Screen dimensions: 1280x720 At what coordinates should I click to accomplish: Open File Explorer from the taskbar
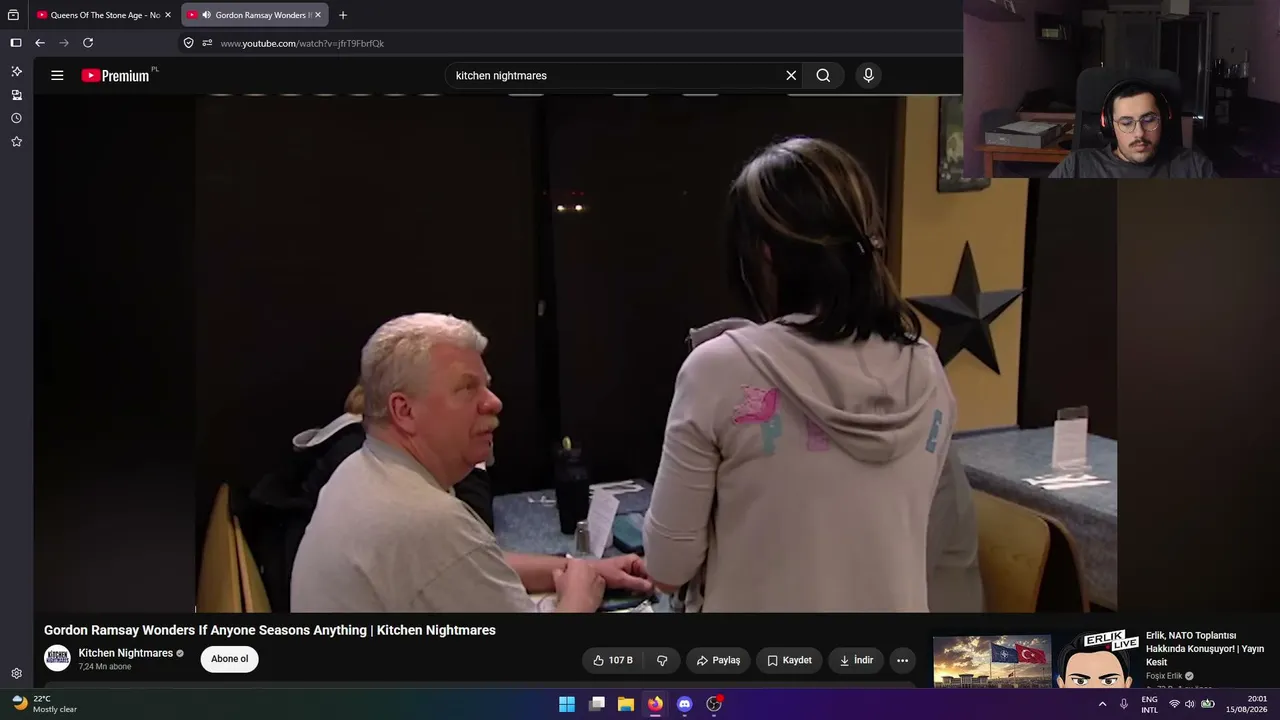(626, 704)
